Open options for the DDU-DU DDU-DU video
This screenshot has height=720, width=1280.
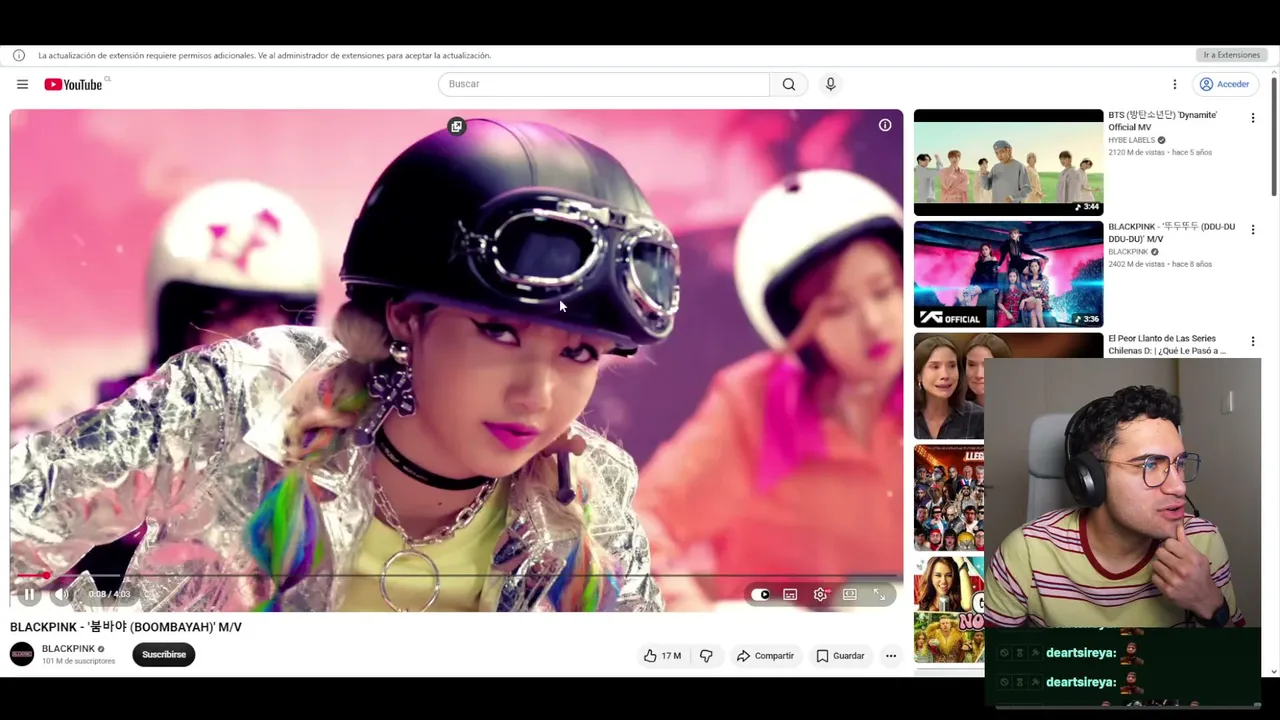coord(1252,230)
